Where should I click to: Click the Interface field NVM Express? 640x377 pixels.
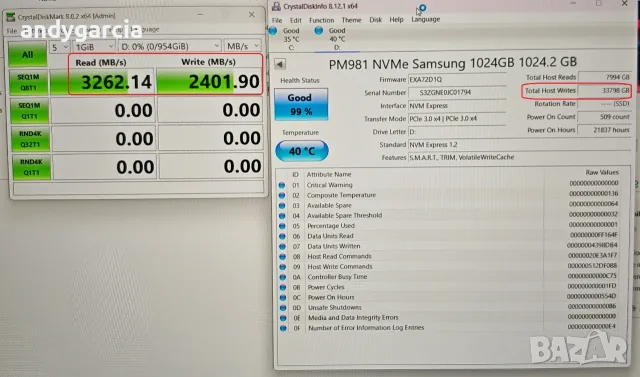point(457,106)
